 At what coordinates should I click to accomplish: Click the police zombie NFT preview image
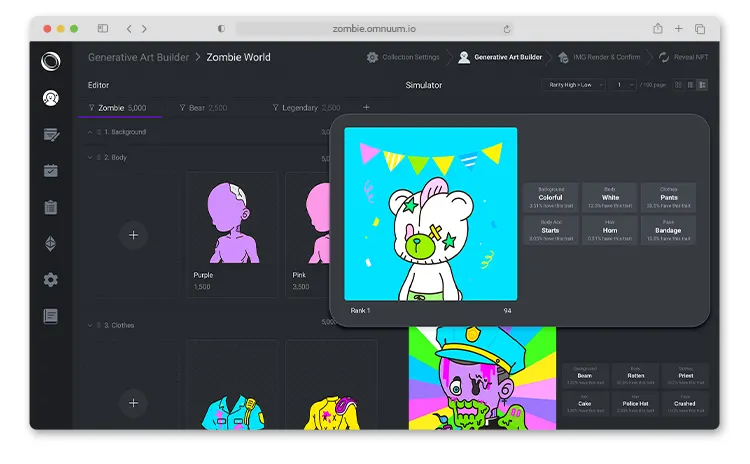pyautogui.click(x=482, y=378)
